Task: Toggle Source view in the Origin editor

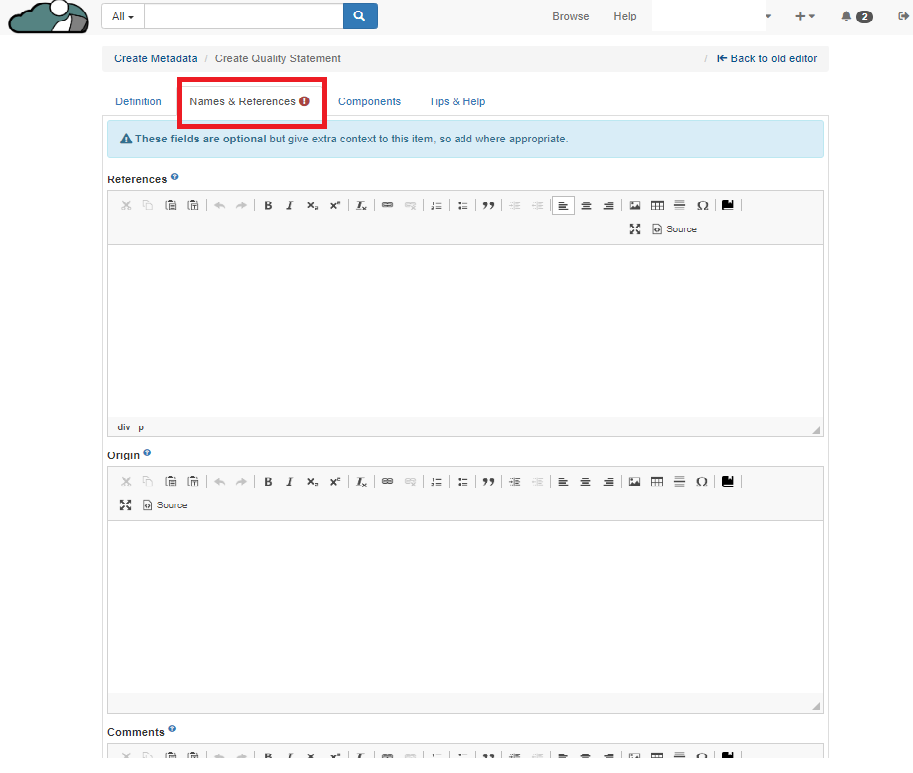Action: tap(165, 506)
